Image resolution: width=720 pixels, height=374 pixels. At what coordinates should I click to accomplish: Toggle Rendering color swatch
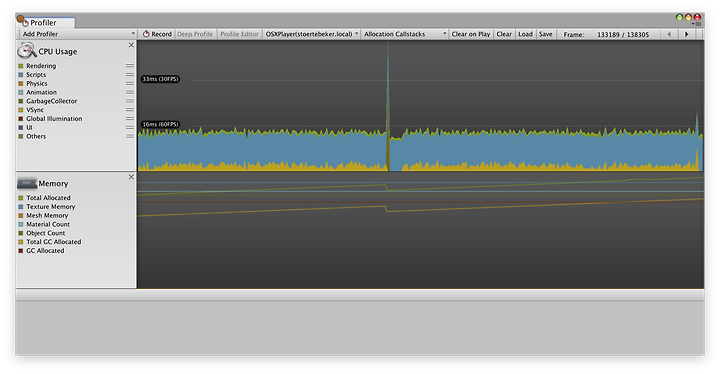tap(21, 66)
